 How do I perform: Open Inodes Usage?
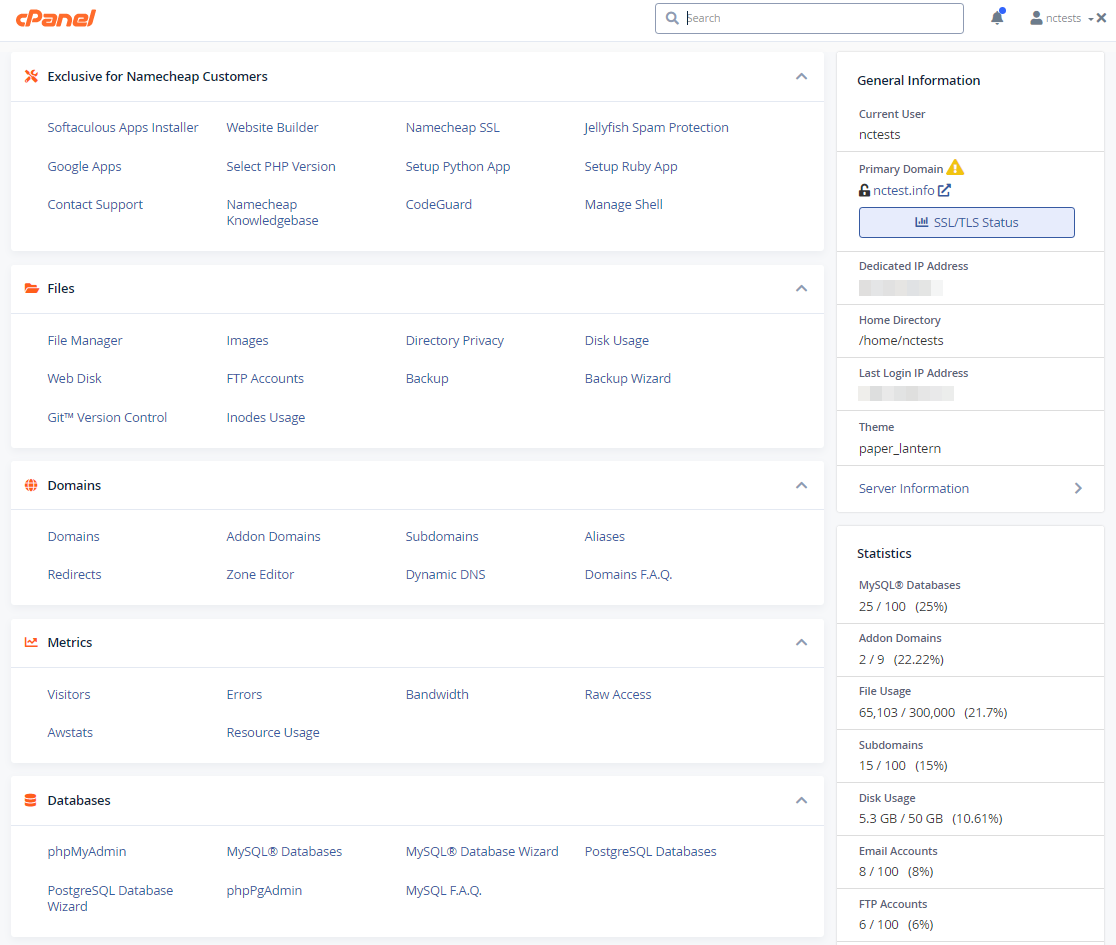point(265,418)
